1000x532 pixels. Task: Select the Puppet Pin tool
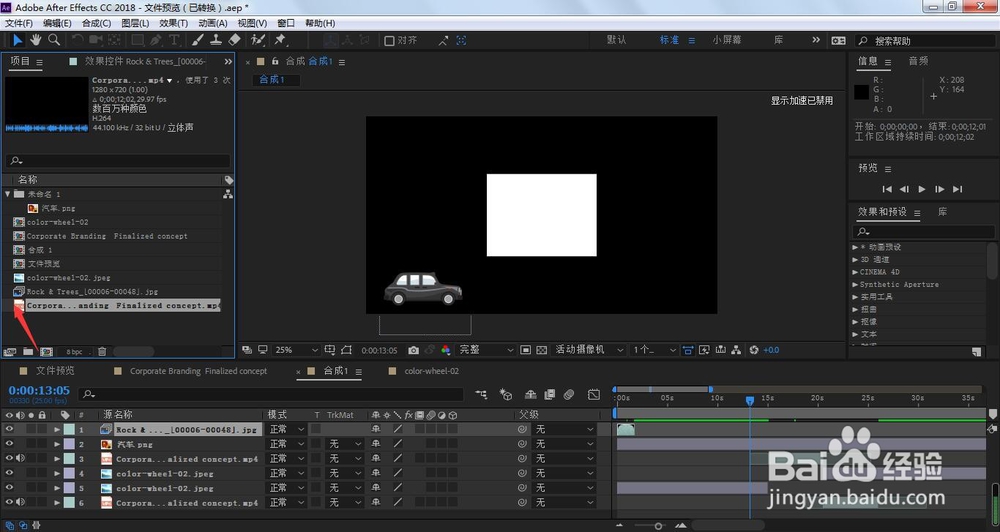click(x=280, y=40)
